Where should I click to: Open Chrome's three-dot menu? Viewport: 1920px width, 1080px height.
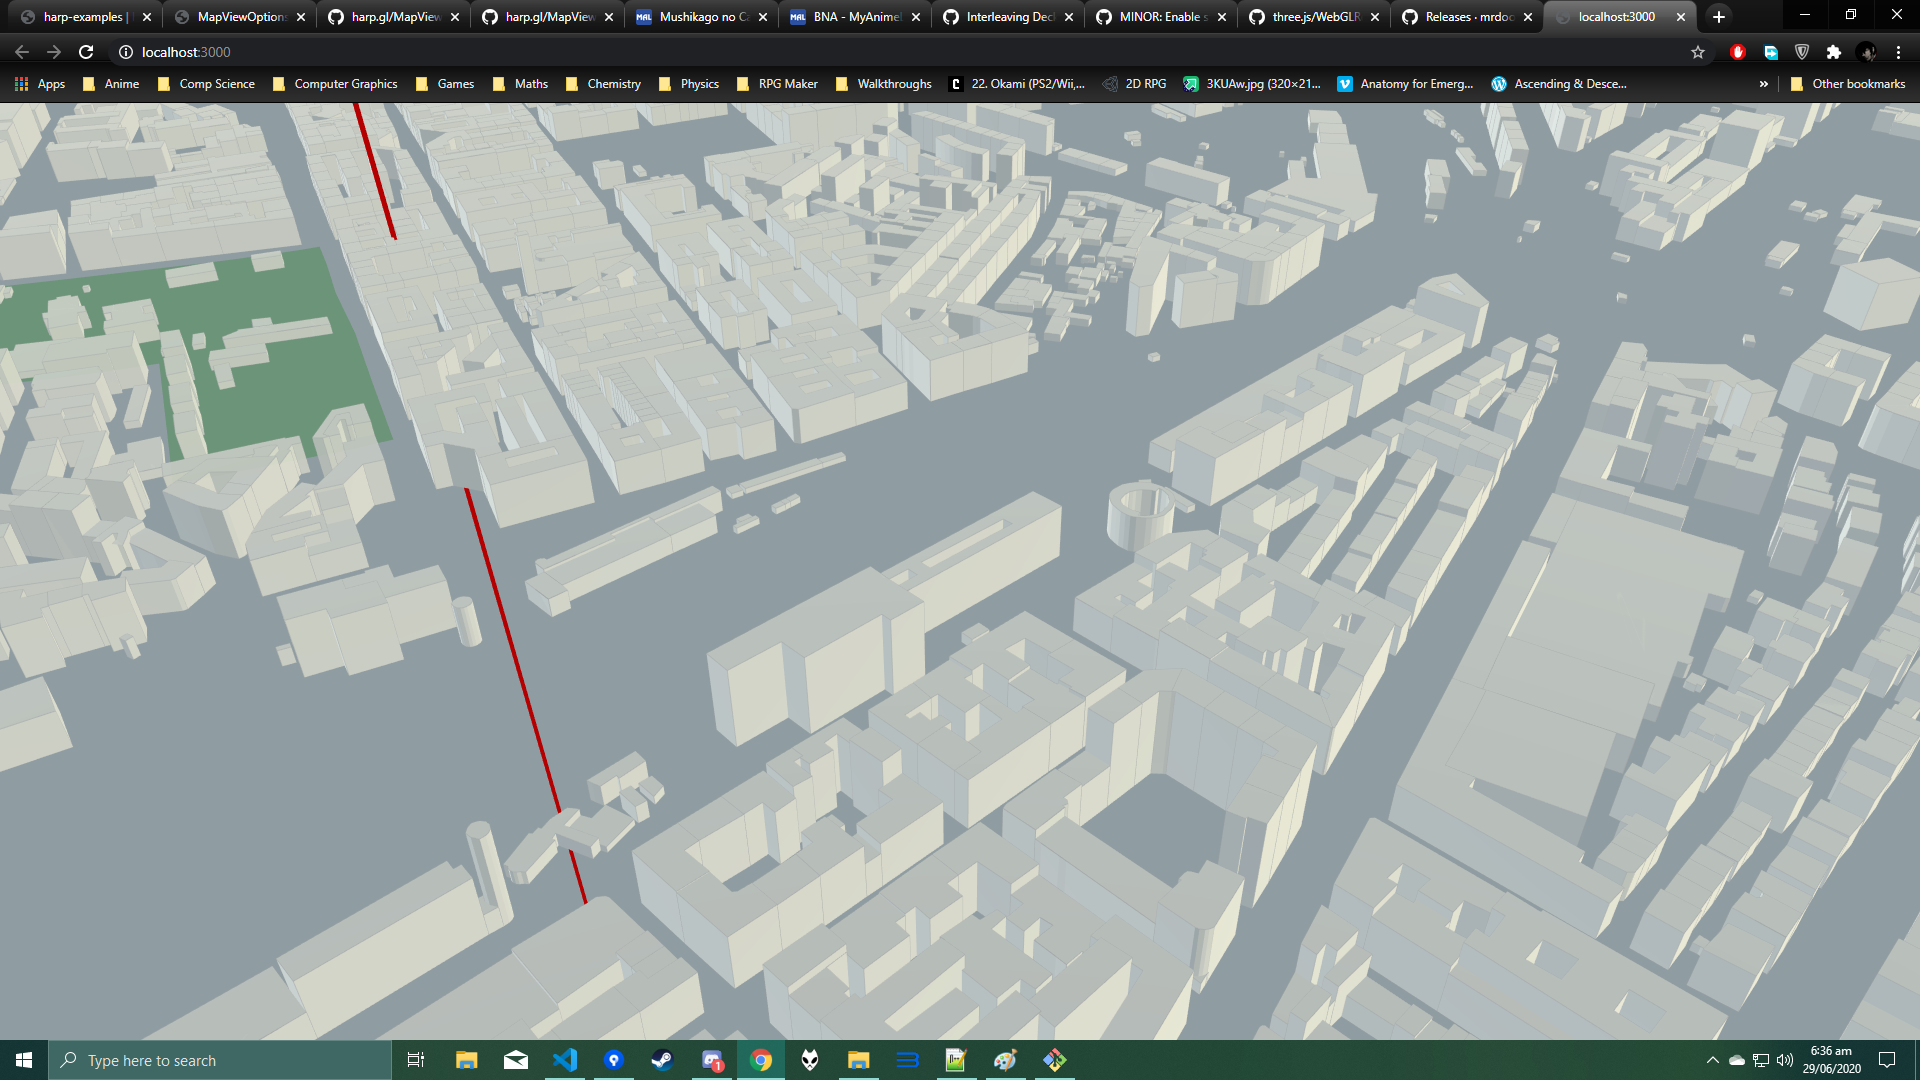pos(1898,52)
